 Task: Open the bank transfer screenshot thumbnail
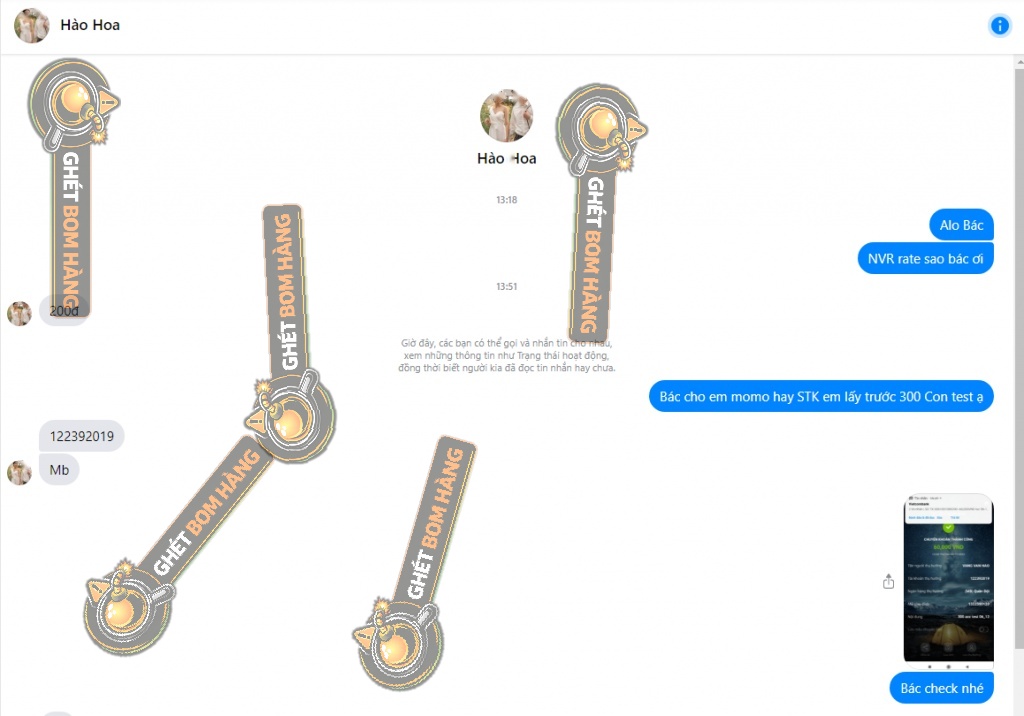click(948, 579)
